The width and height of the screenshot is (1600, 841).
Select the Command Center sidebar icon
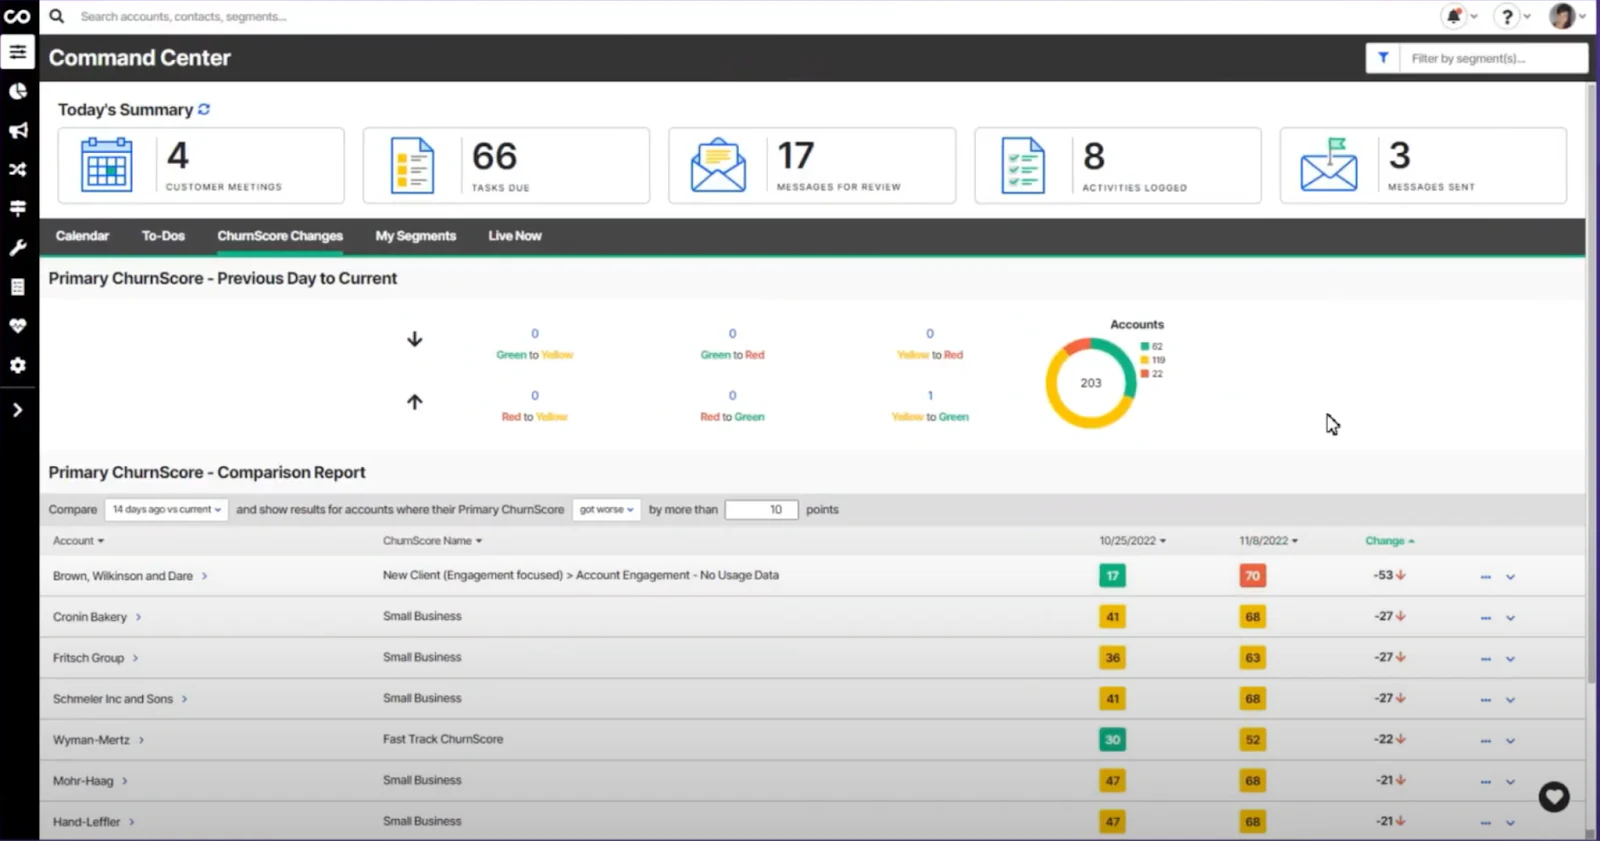18,52
